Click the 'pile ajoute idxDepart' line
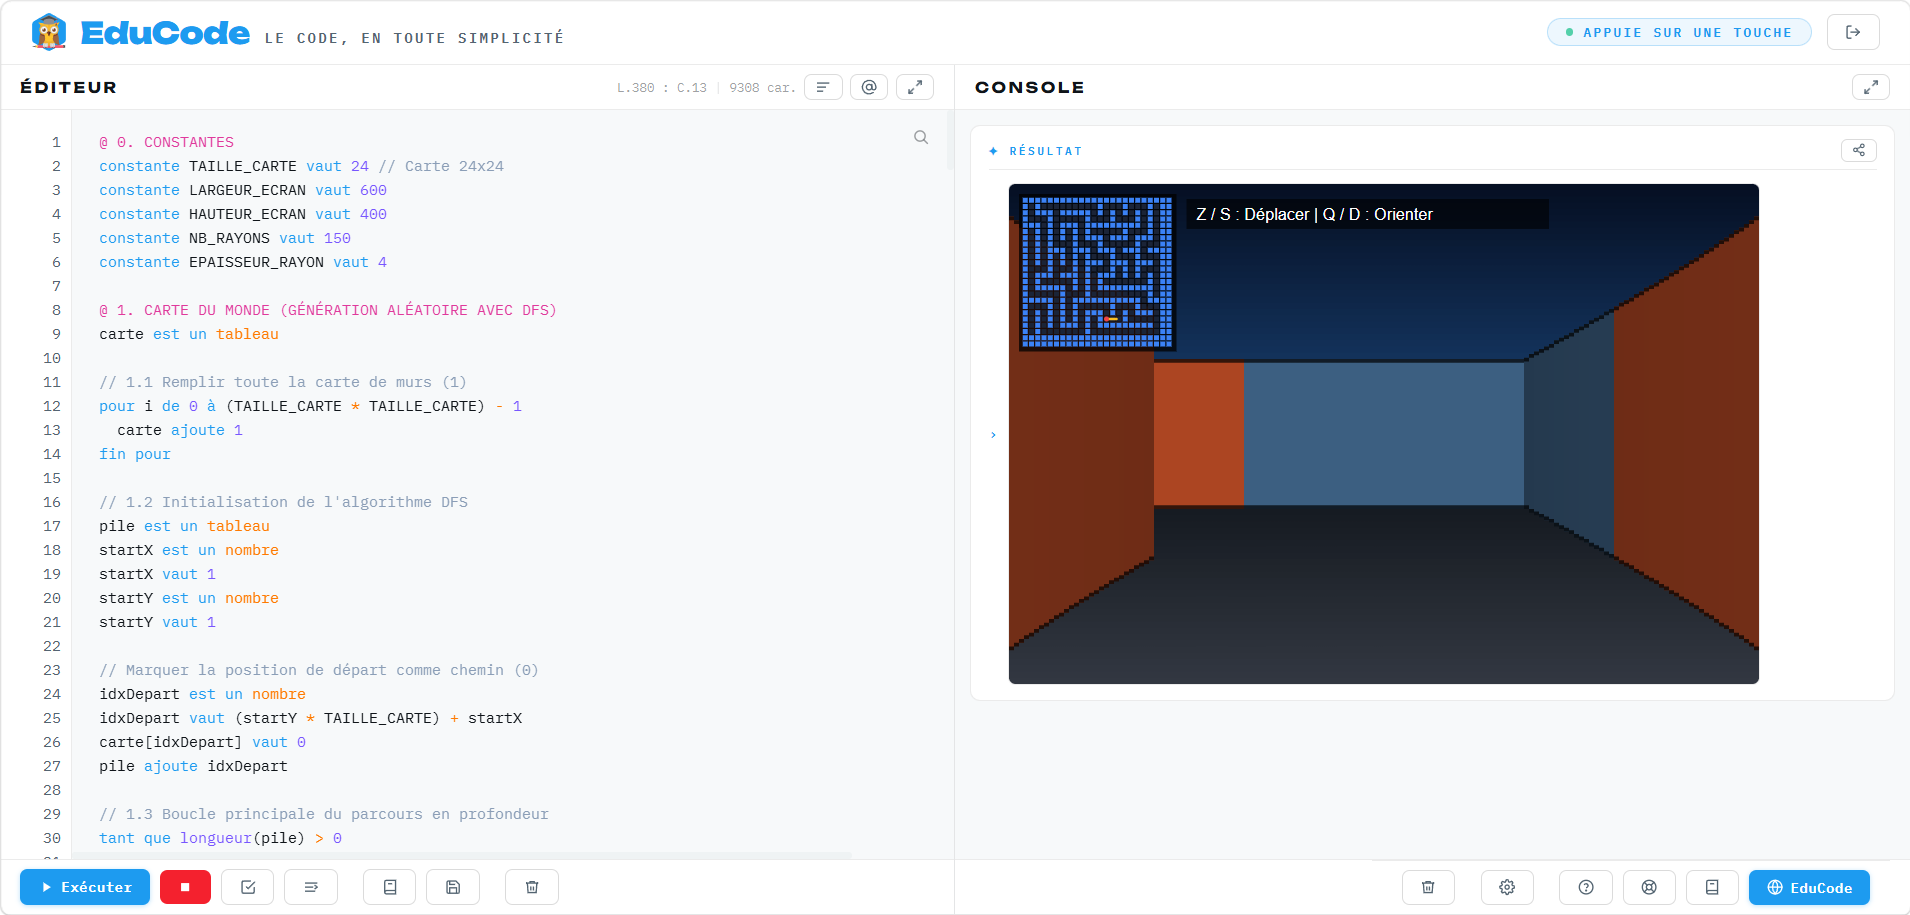1910x915 pixels. (193, 766)
